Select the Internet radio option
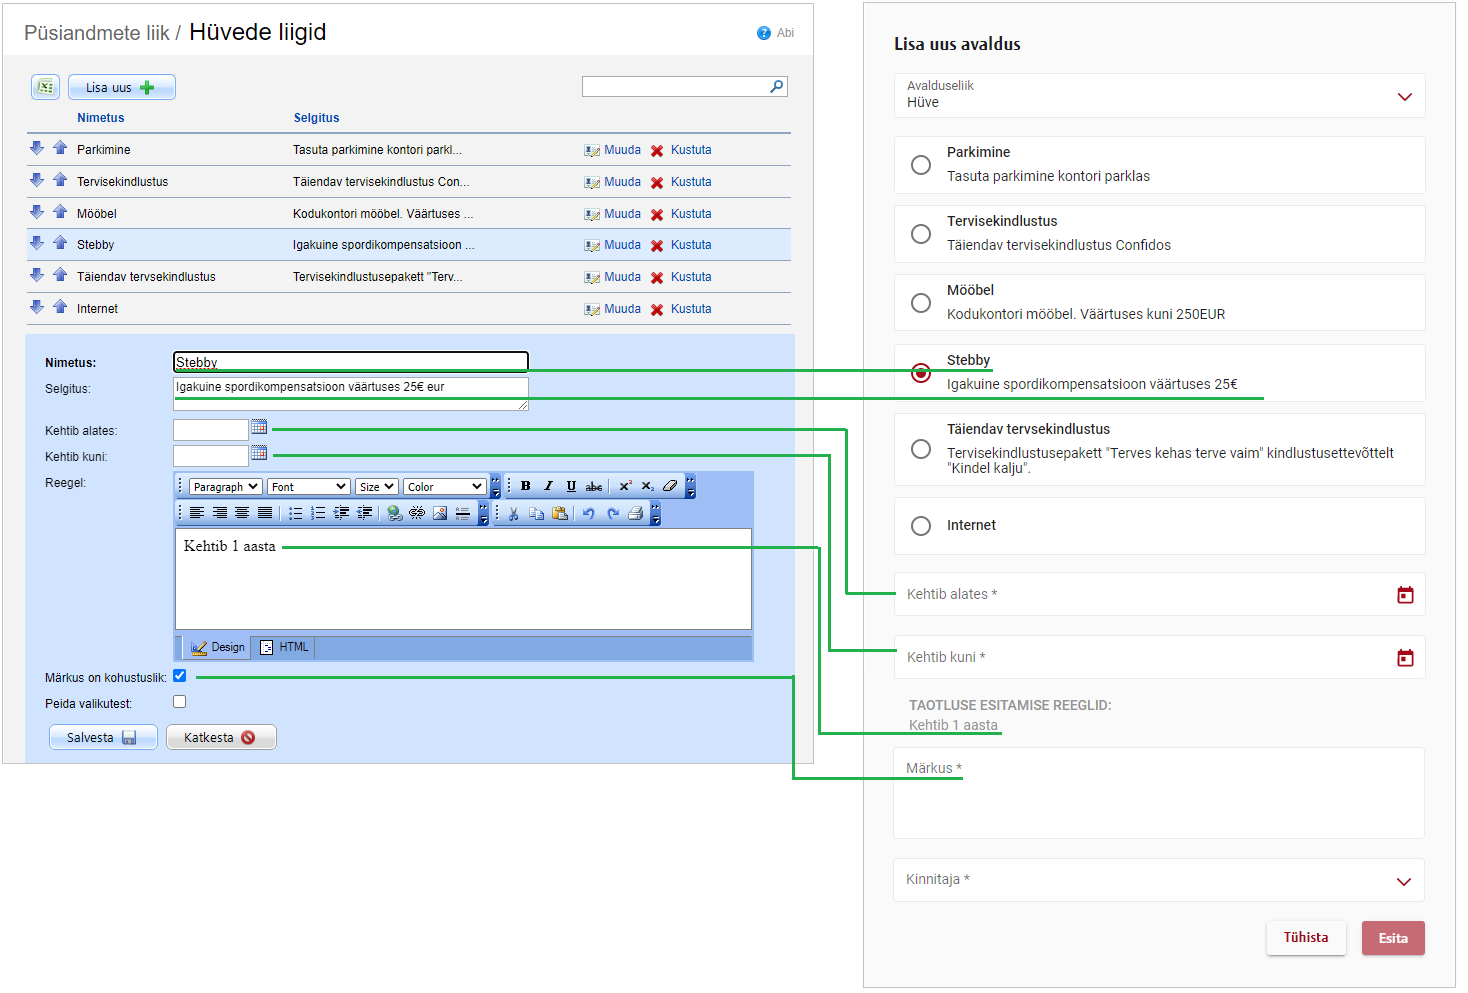The width and height of the screenshot is (1468, 993). coord(921,526)
